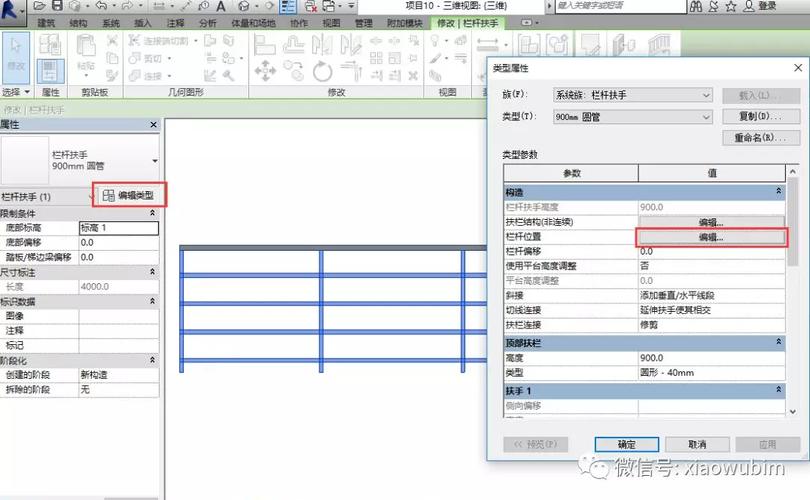Click the 编辑类型 button in Properties panel
The width and height of the screenshot is (810, 500).
(x=129, y=196)
